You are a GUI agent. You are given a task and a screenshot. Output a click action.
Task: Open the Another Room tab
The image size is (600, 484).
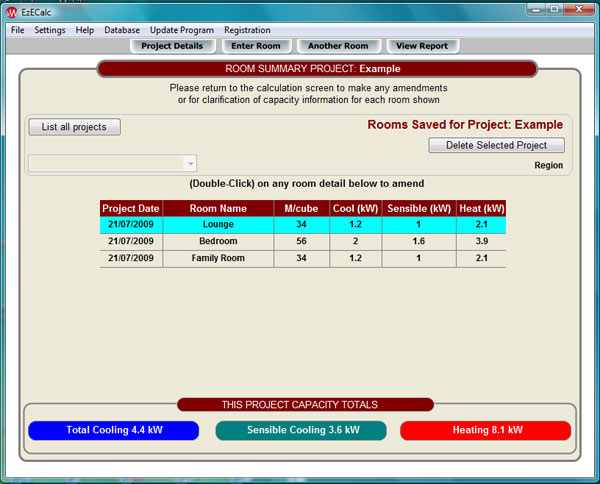[338, 46]
